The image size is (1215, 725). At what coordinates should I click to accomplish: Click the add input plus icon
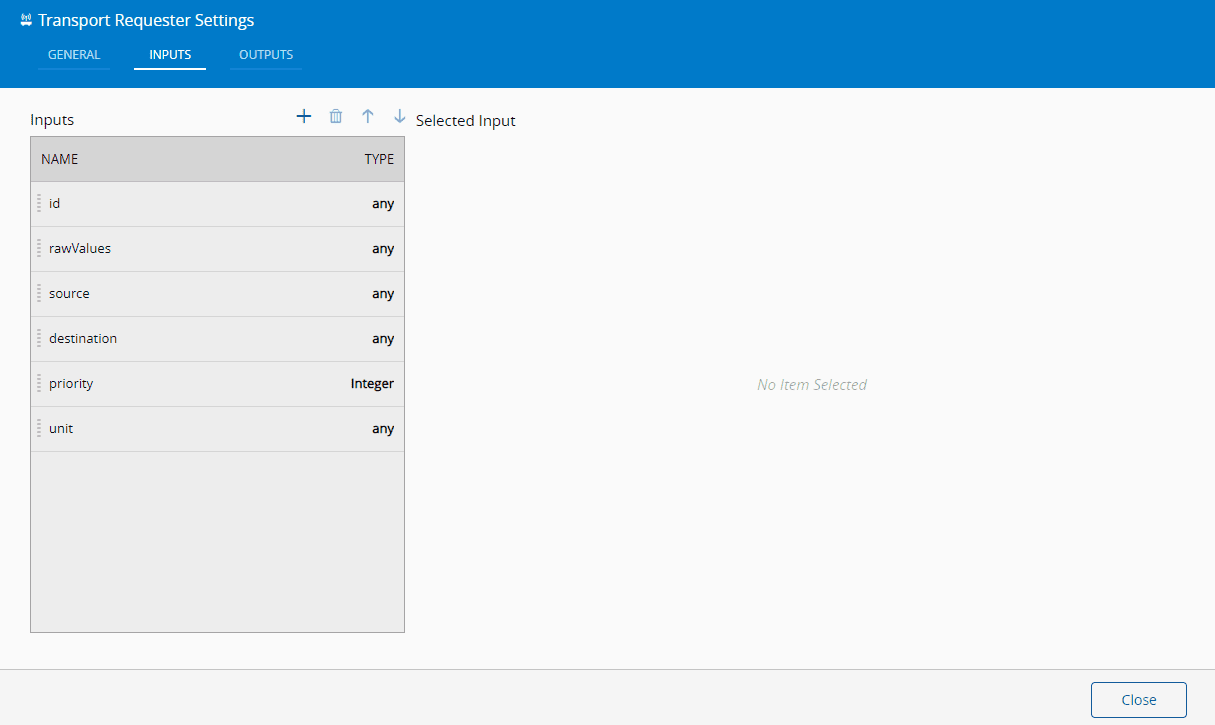click(x=304, y=117)
